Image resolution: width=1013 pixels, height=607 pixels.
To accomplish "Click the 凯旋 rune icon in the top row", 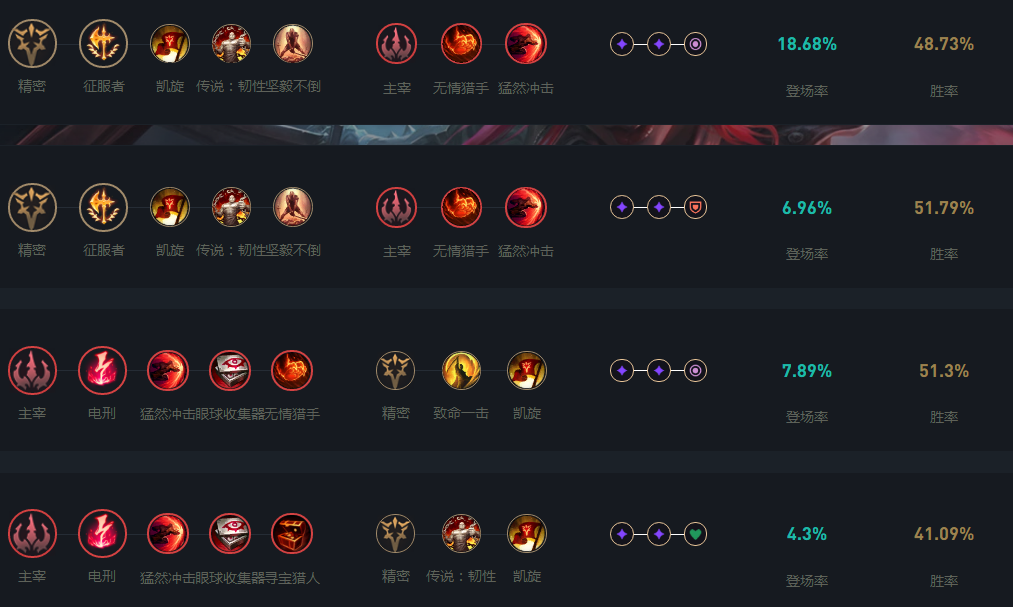I will point(169,43).
